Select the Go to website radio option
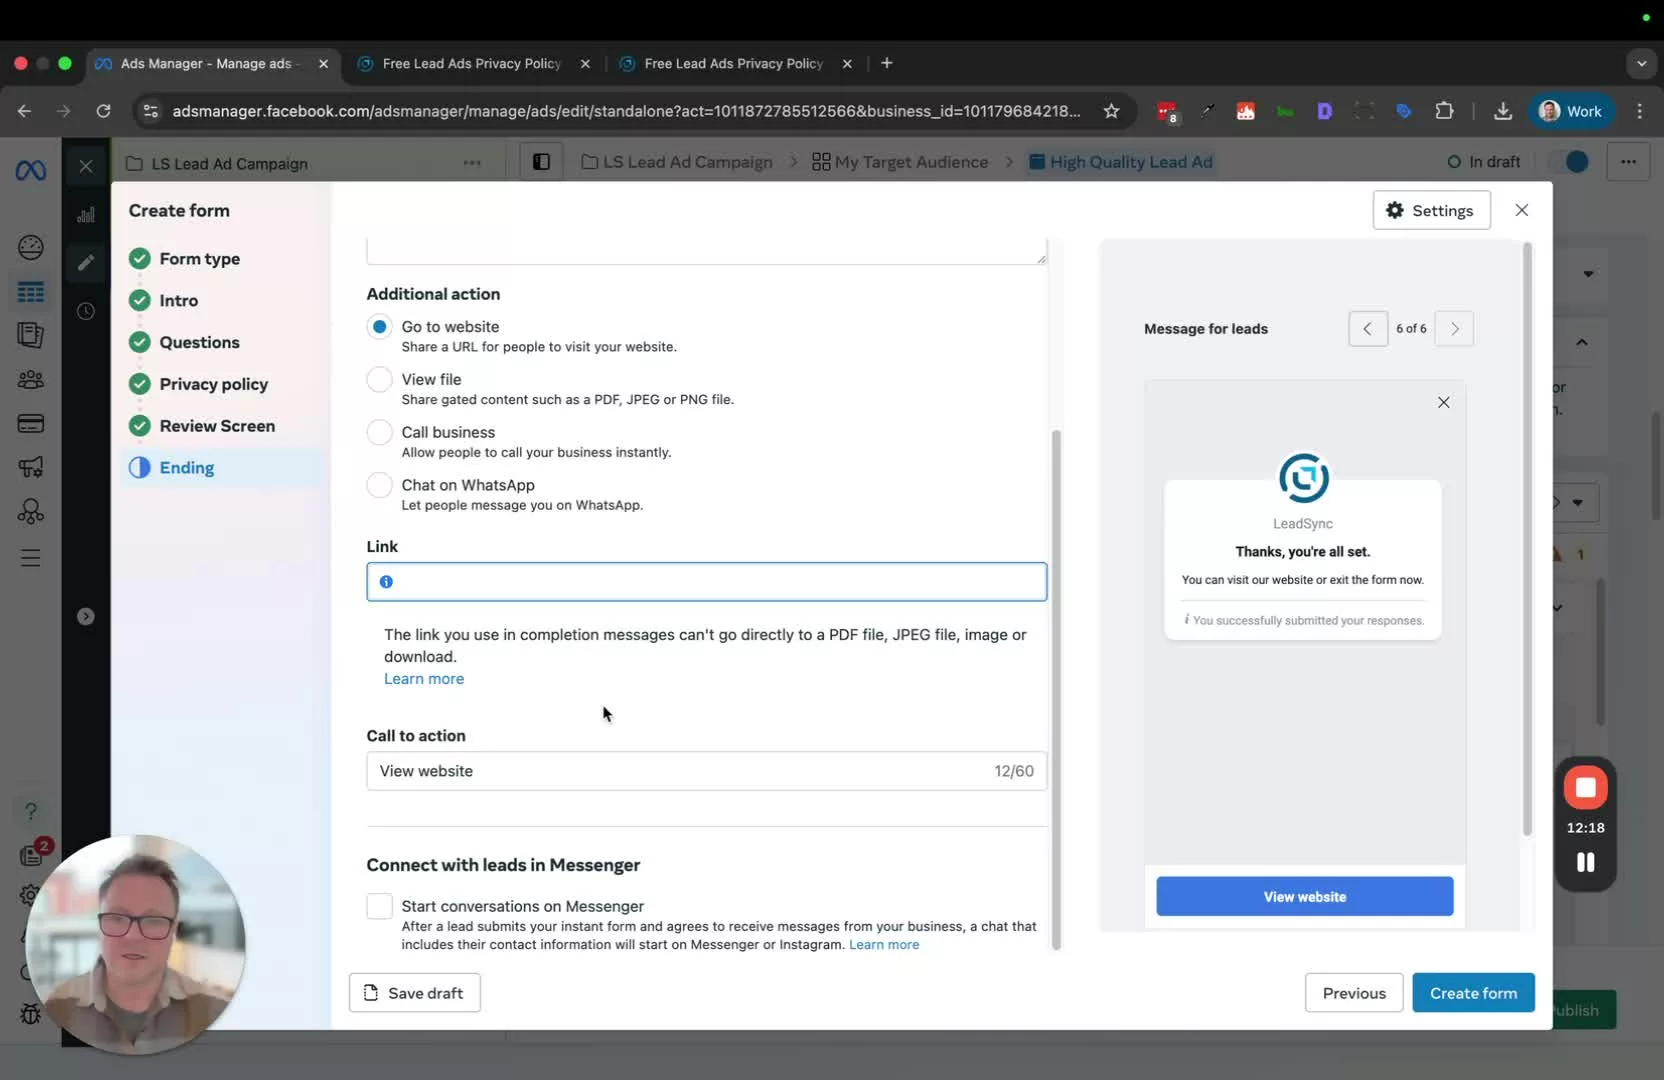The height and width of the screenshot is (1080, 1664). [x=379, y=326]
